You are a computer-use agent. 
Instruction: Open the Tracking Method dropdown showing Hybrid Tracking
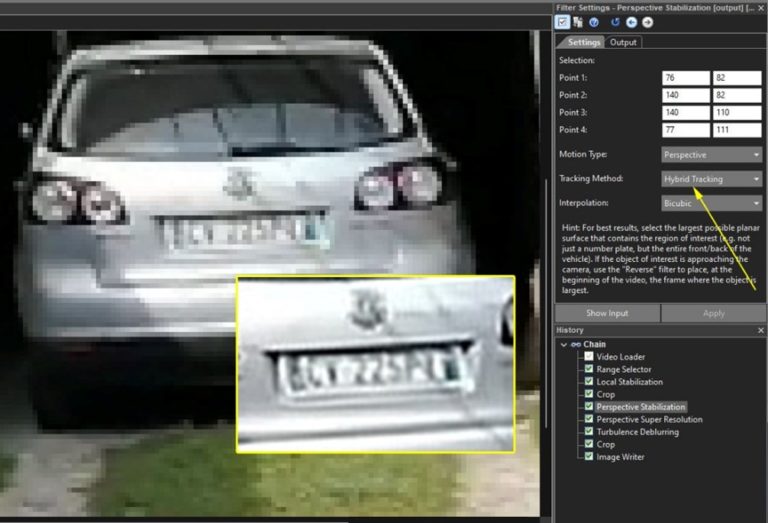pos(712,179)
